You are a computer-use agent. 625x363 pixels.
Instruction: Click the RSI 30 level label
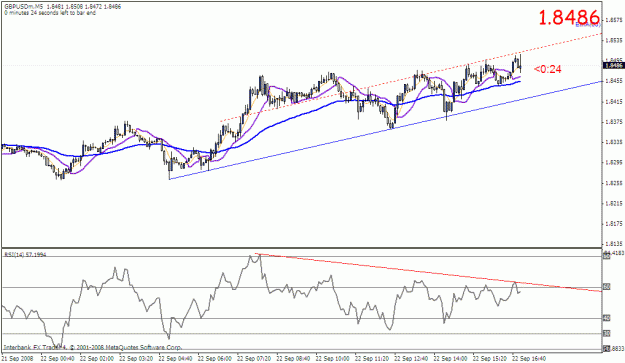607,333
